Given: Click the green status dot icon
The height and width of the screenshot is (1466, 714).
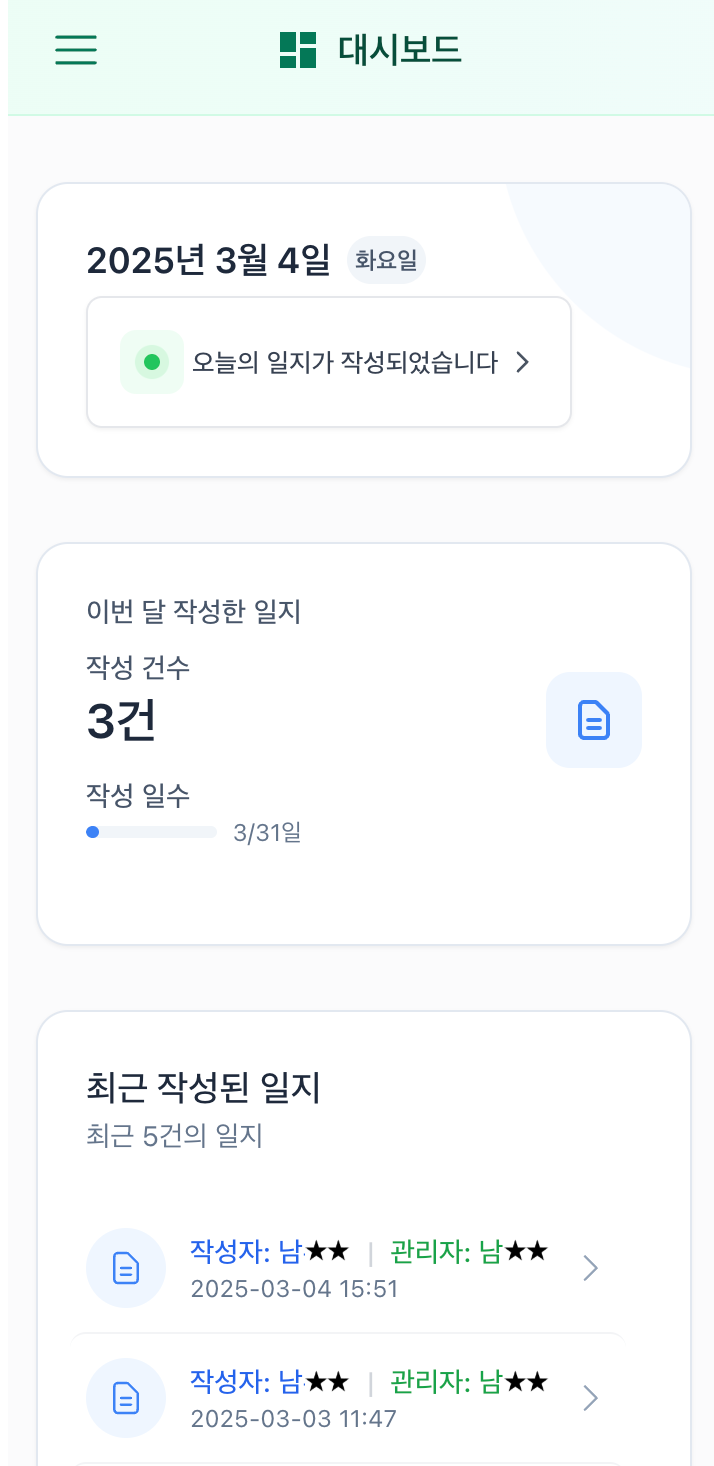Looking at the screenshot, I should click(151, 362).
